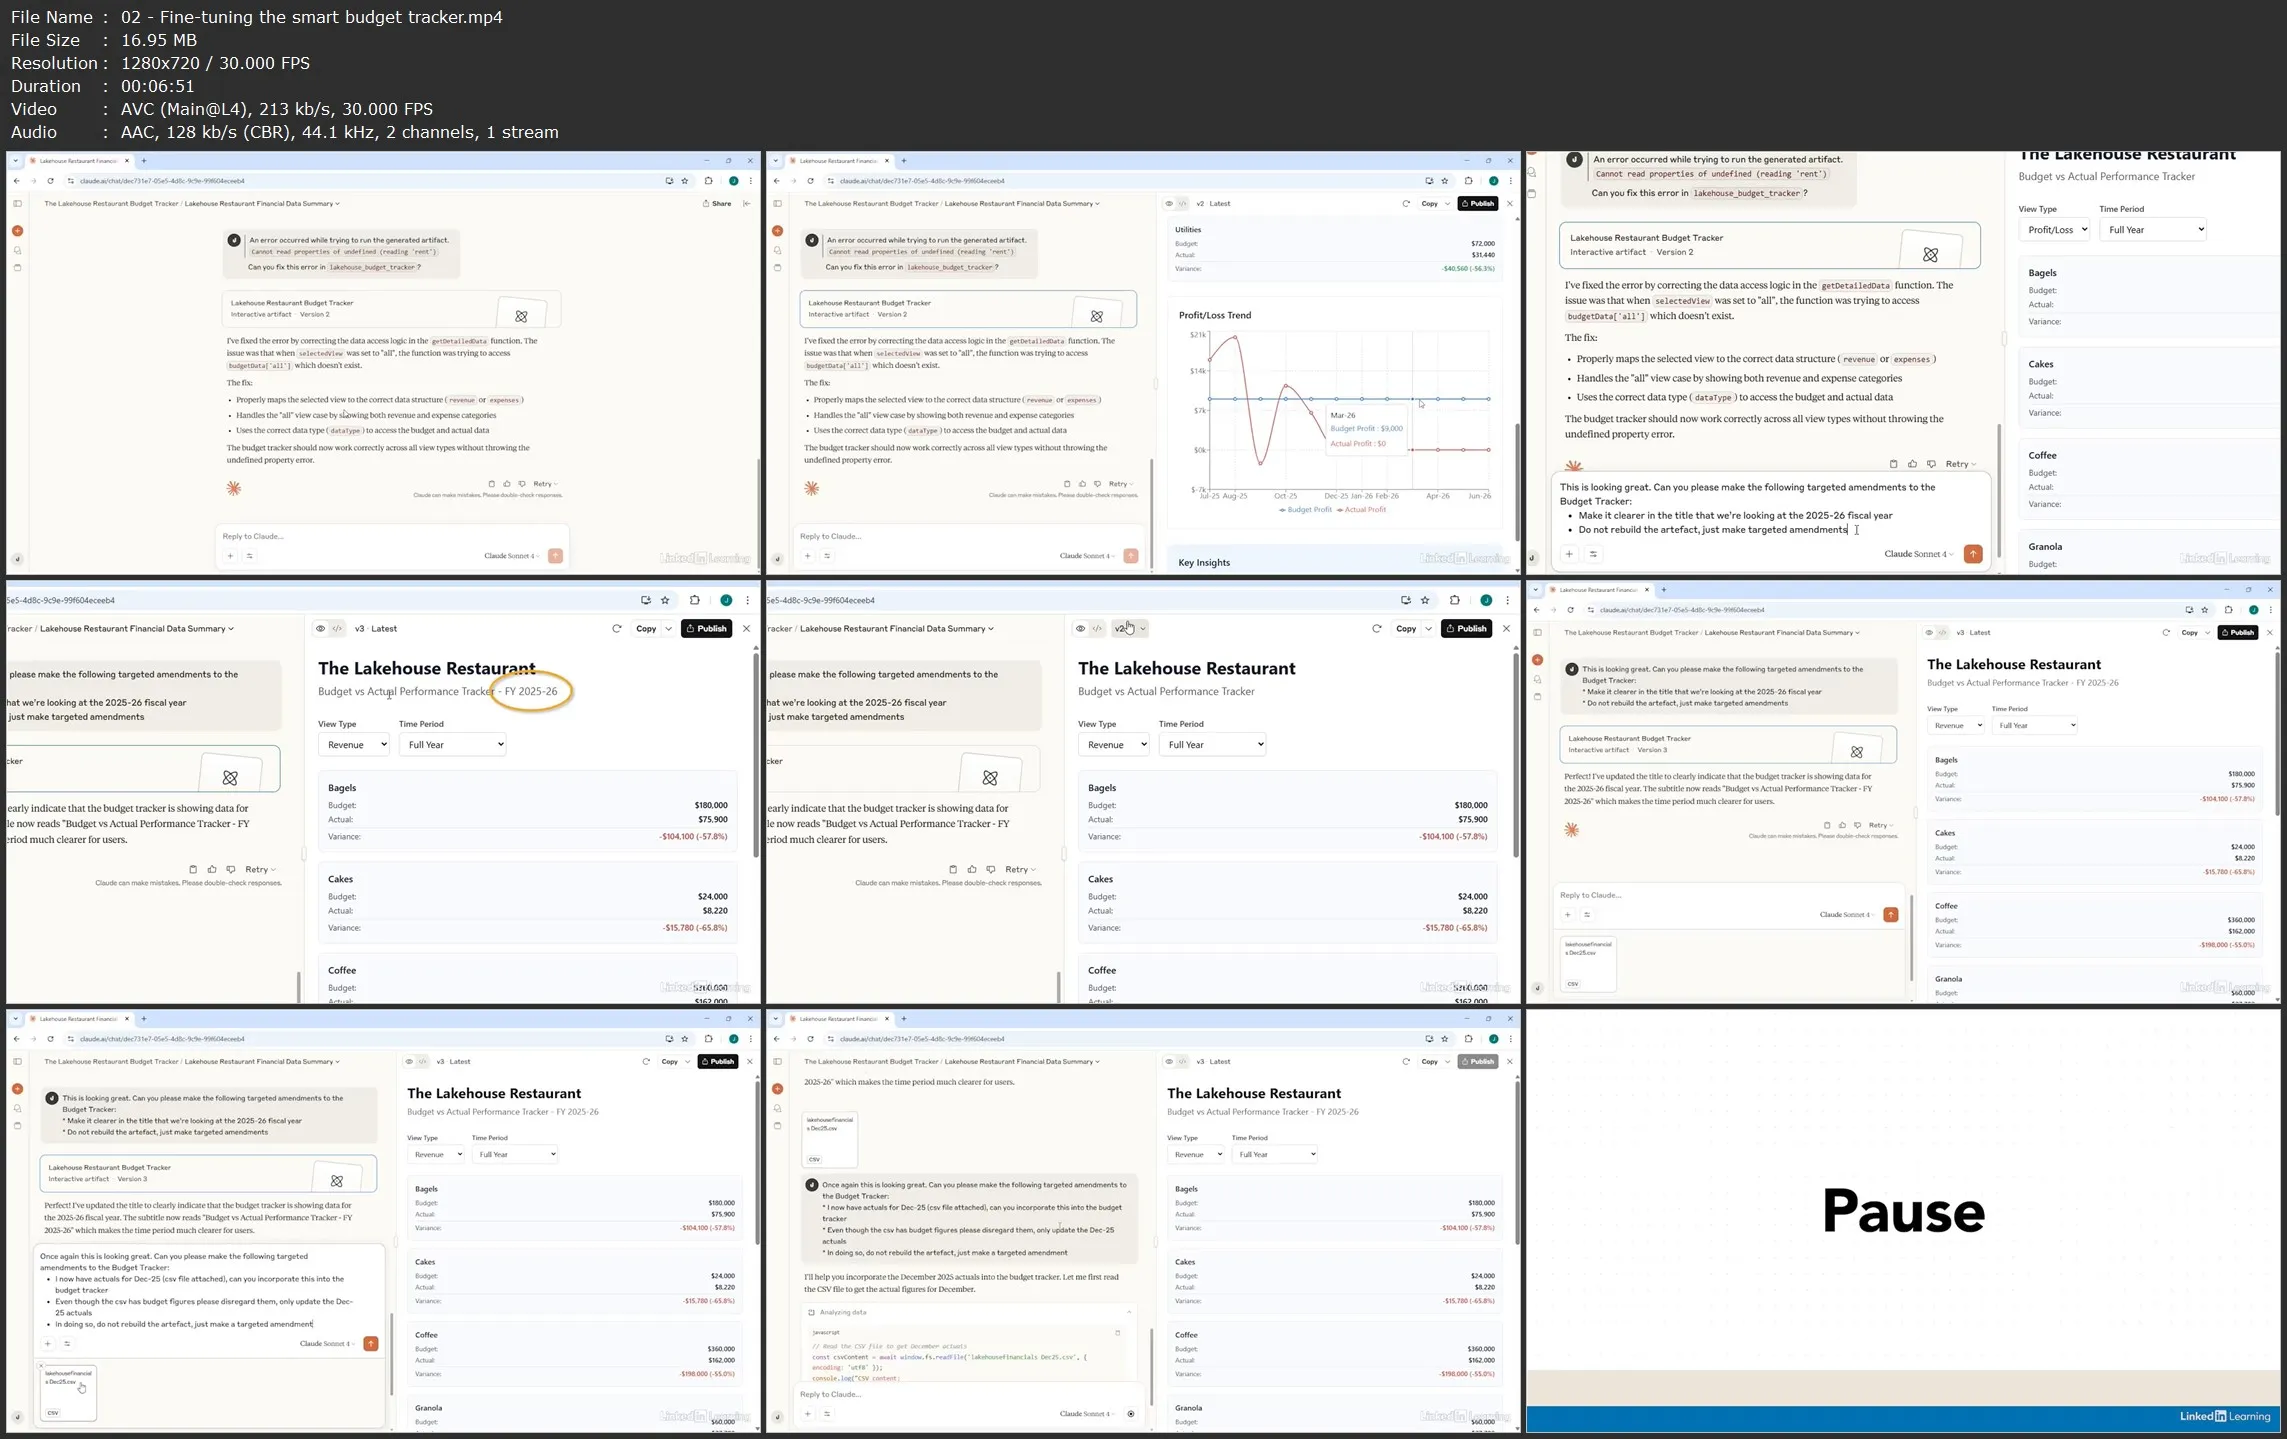
Task: Remove the csv attachment with its small x icon
Action: coord(41,1365)
